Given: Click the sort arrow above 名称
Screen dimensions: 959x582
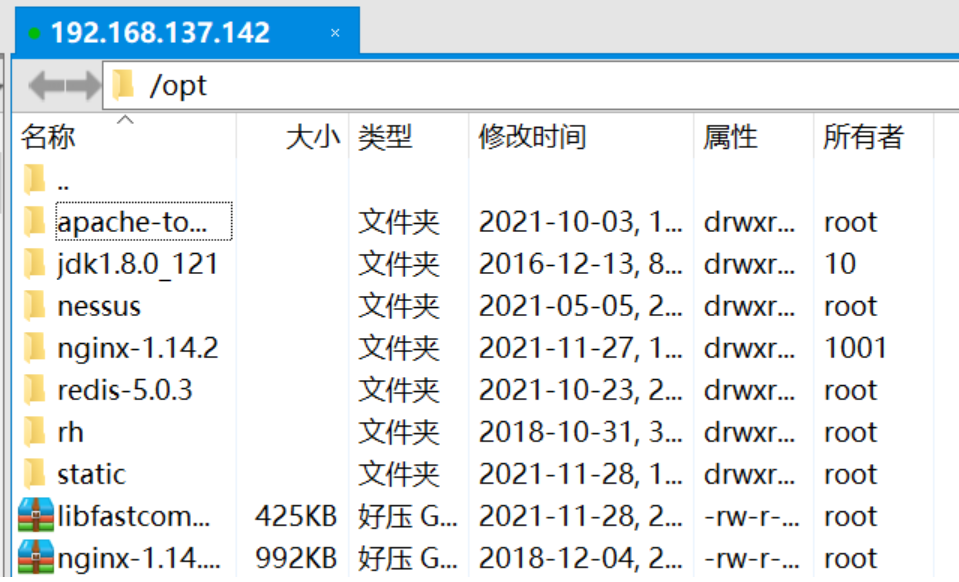Looking at the screenshot, I should click(x=125, y=119).
